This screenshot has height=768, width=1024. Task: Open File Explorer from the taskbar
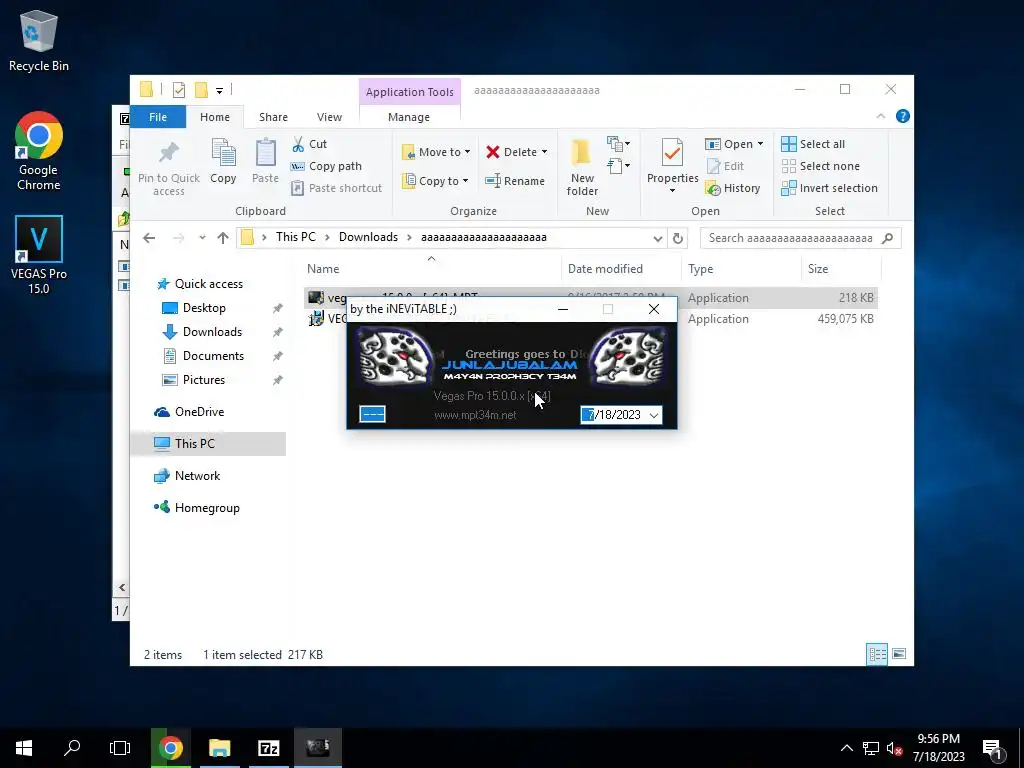pos(219,748)
